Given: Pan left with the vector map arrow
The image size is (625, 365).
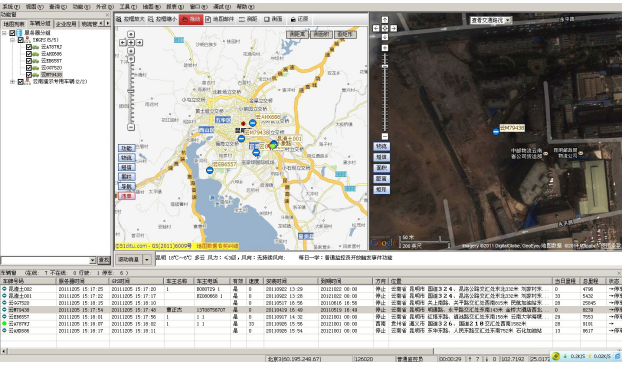Looking at the screenshot, I should 123,43.
